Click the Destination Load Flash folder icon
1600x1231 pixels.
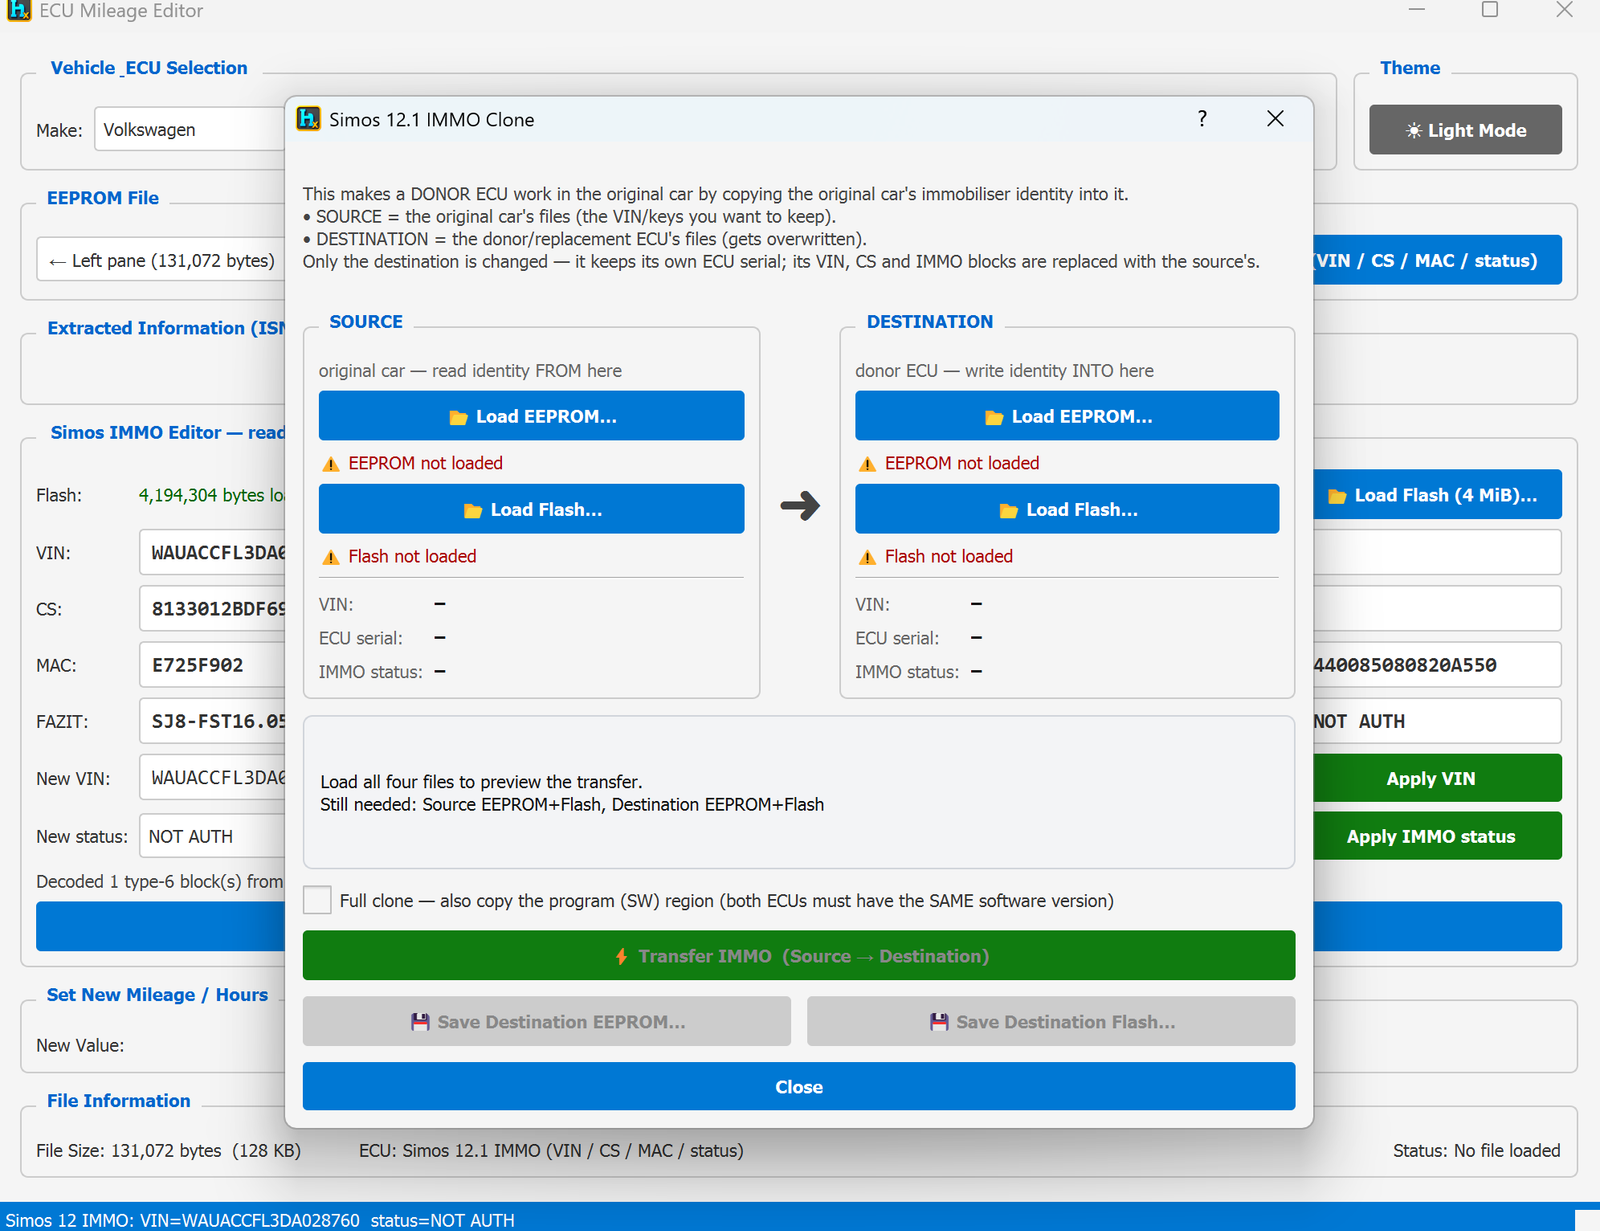click(1009, 511)
